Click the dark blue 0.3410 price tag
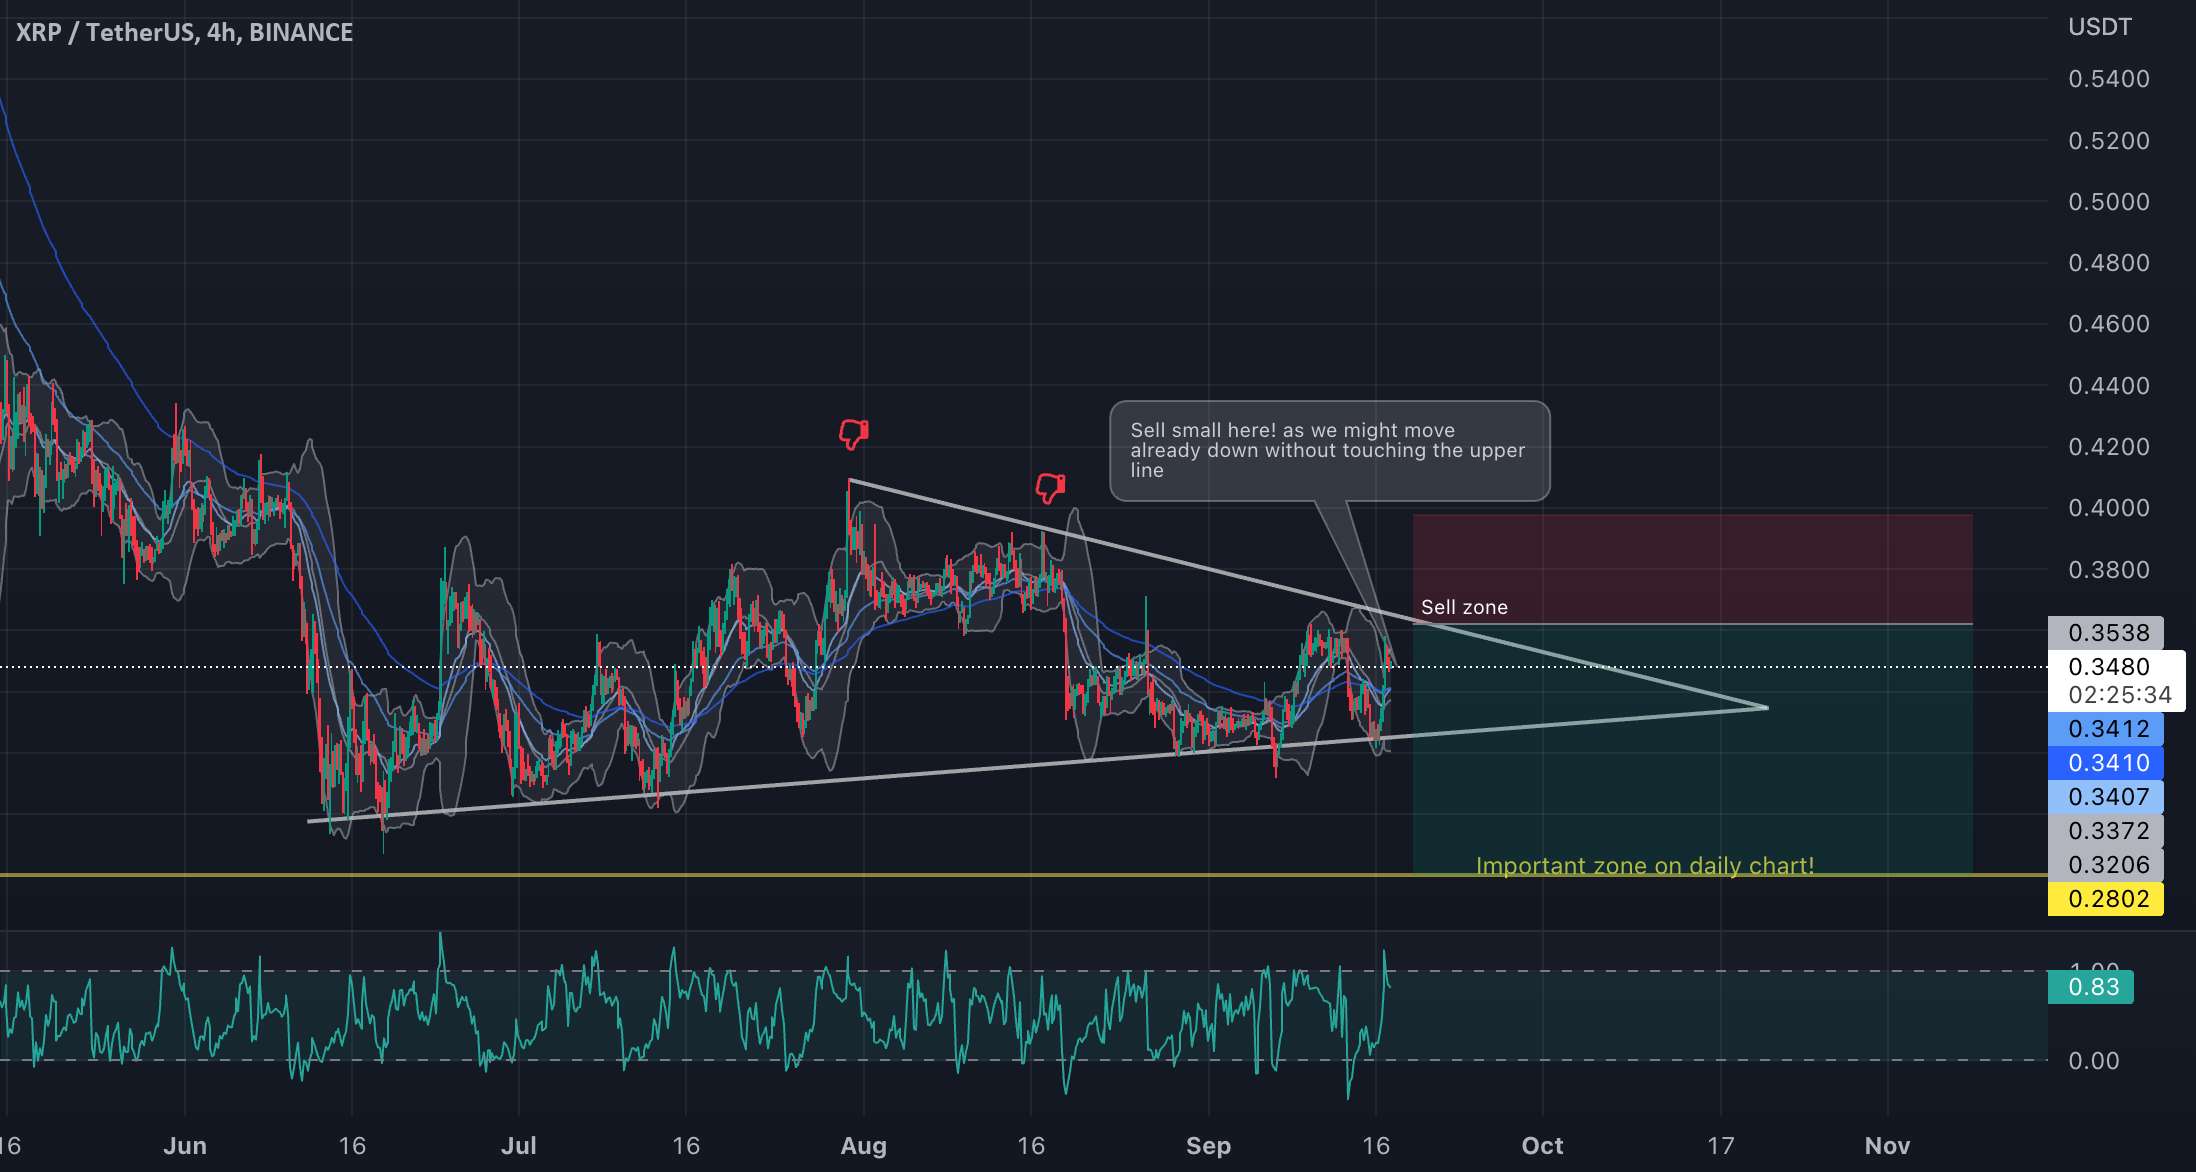2196x1172 pixels. point(2106,763)
